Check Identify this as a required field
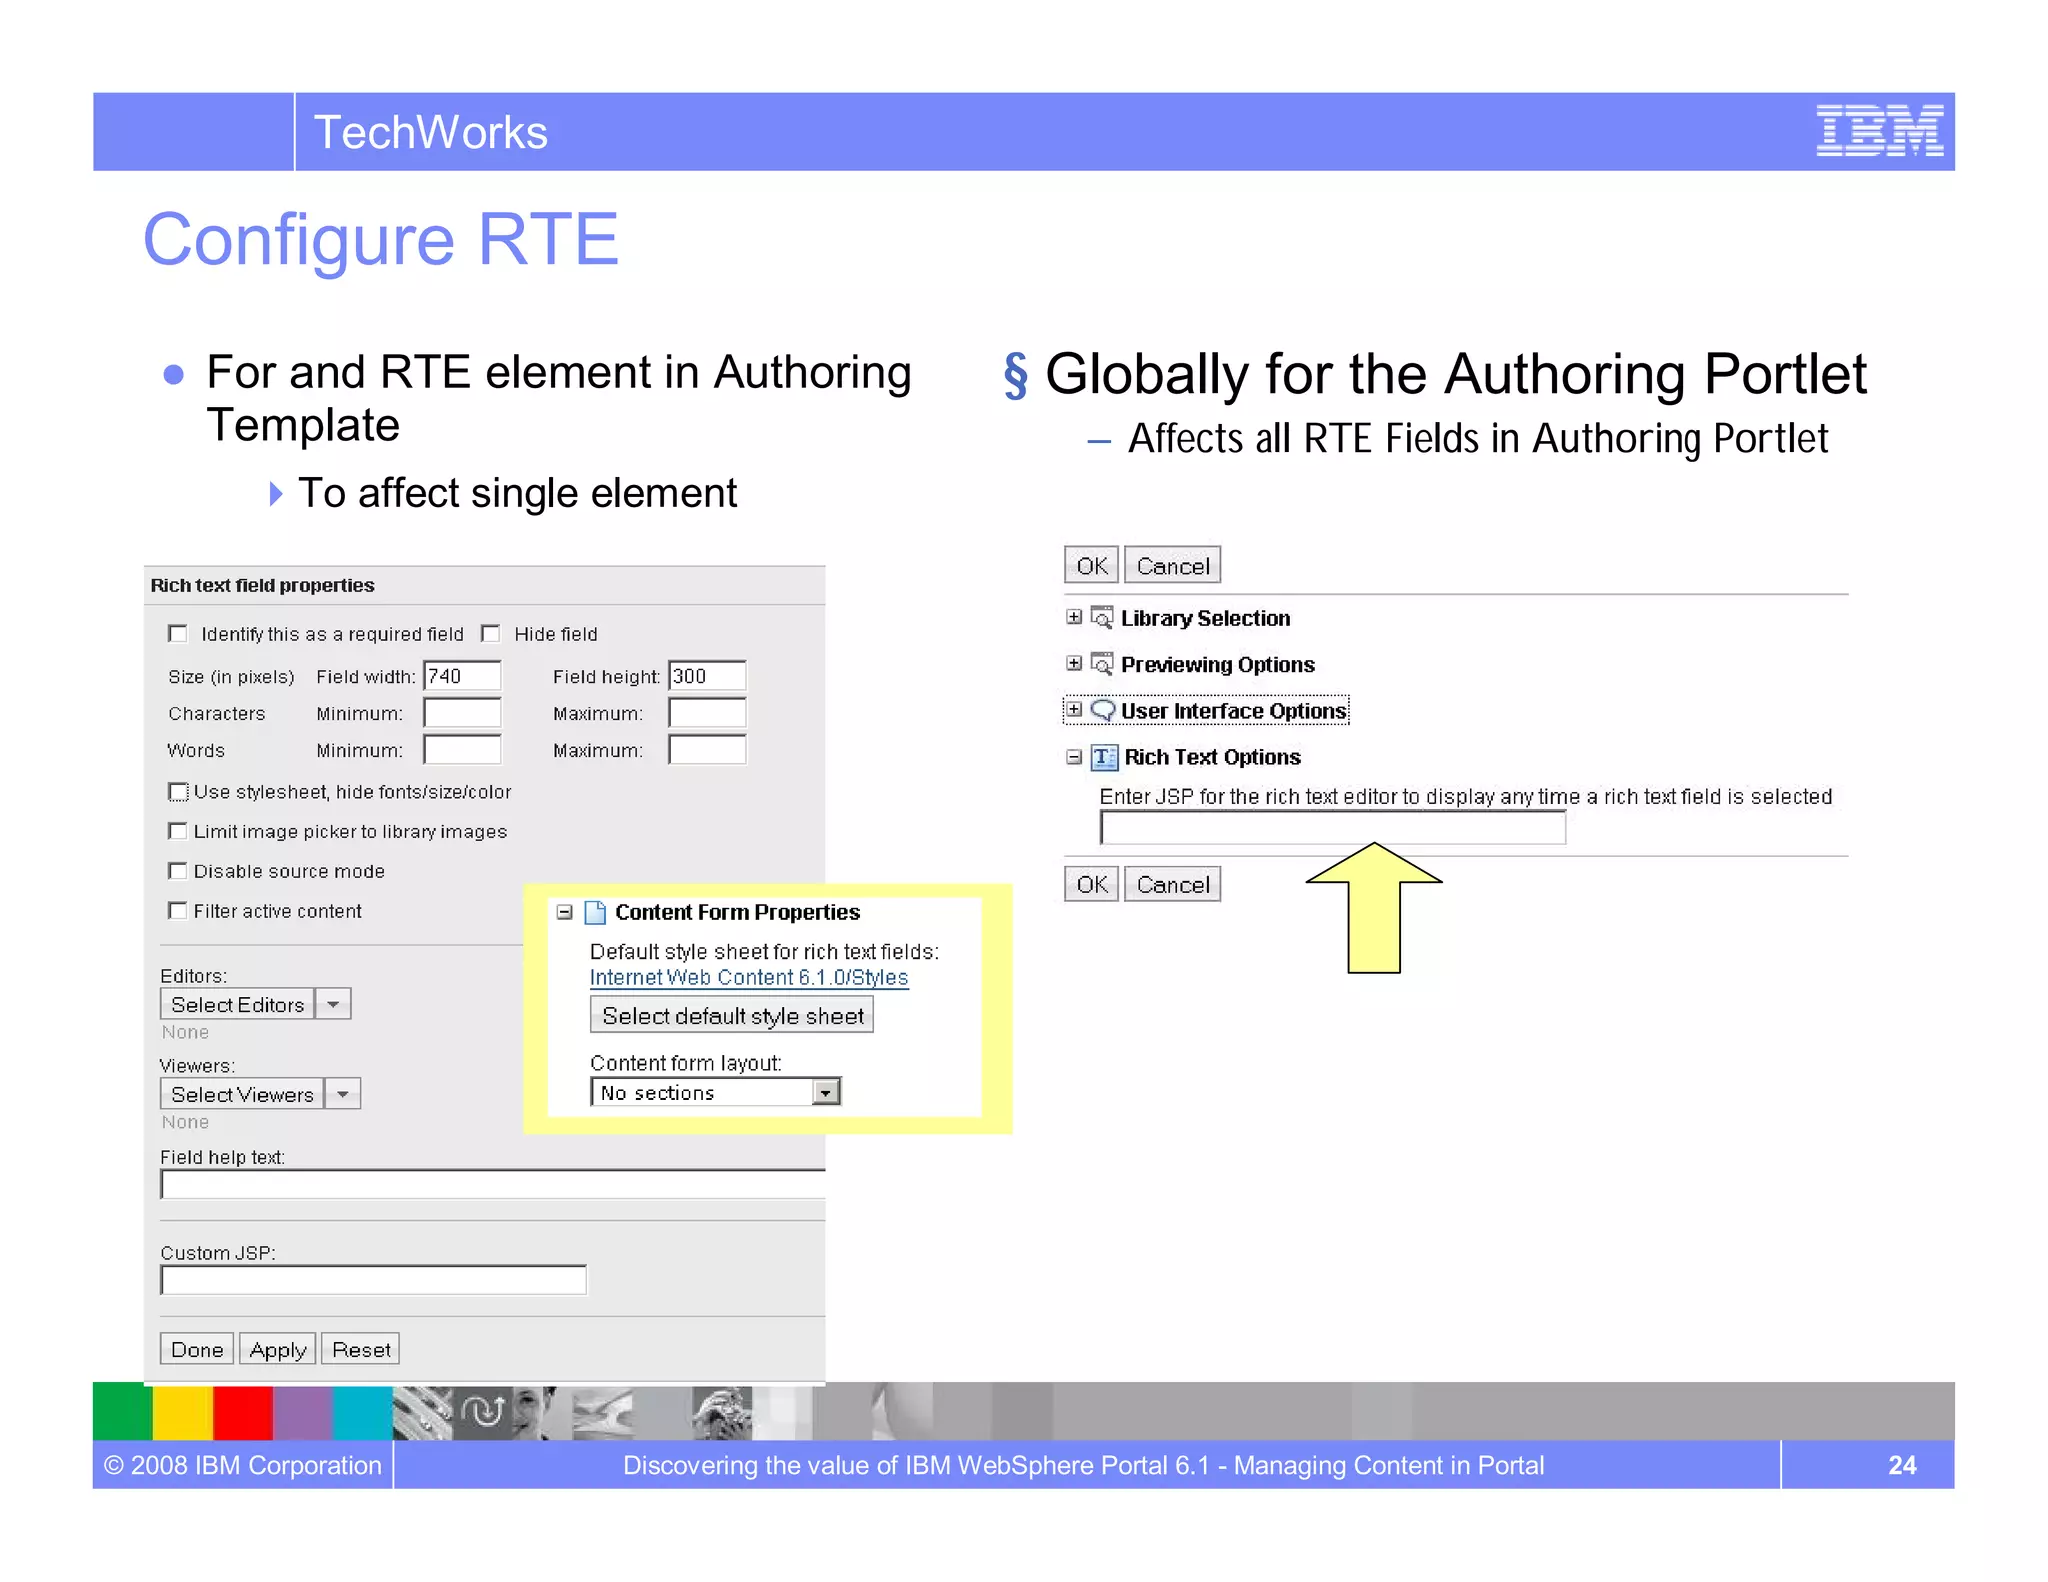Screen dimensions: 2048x1582 coord(178,633)
